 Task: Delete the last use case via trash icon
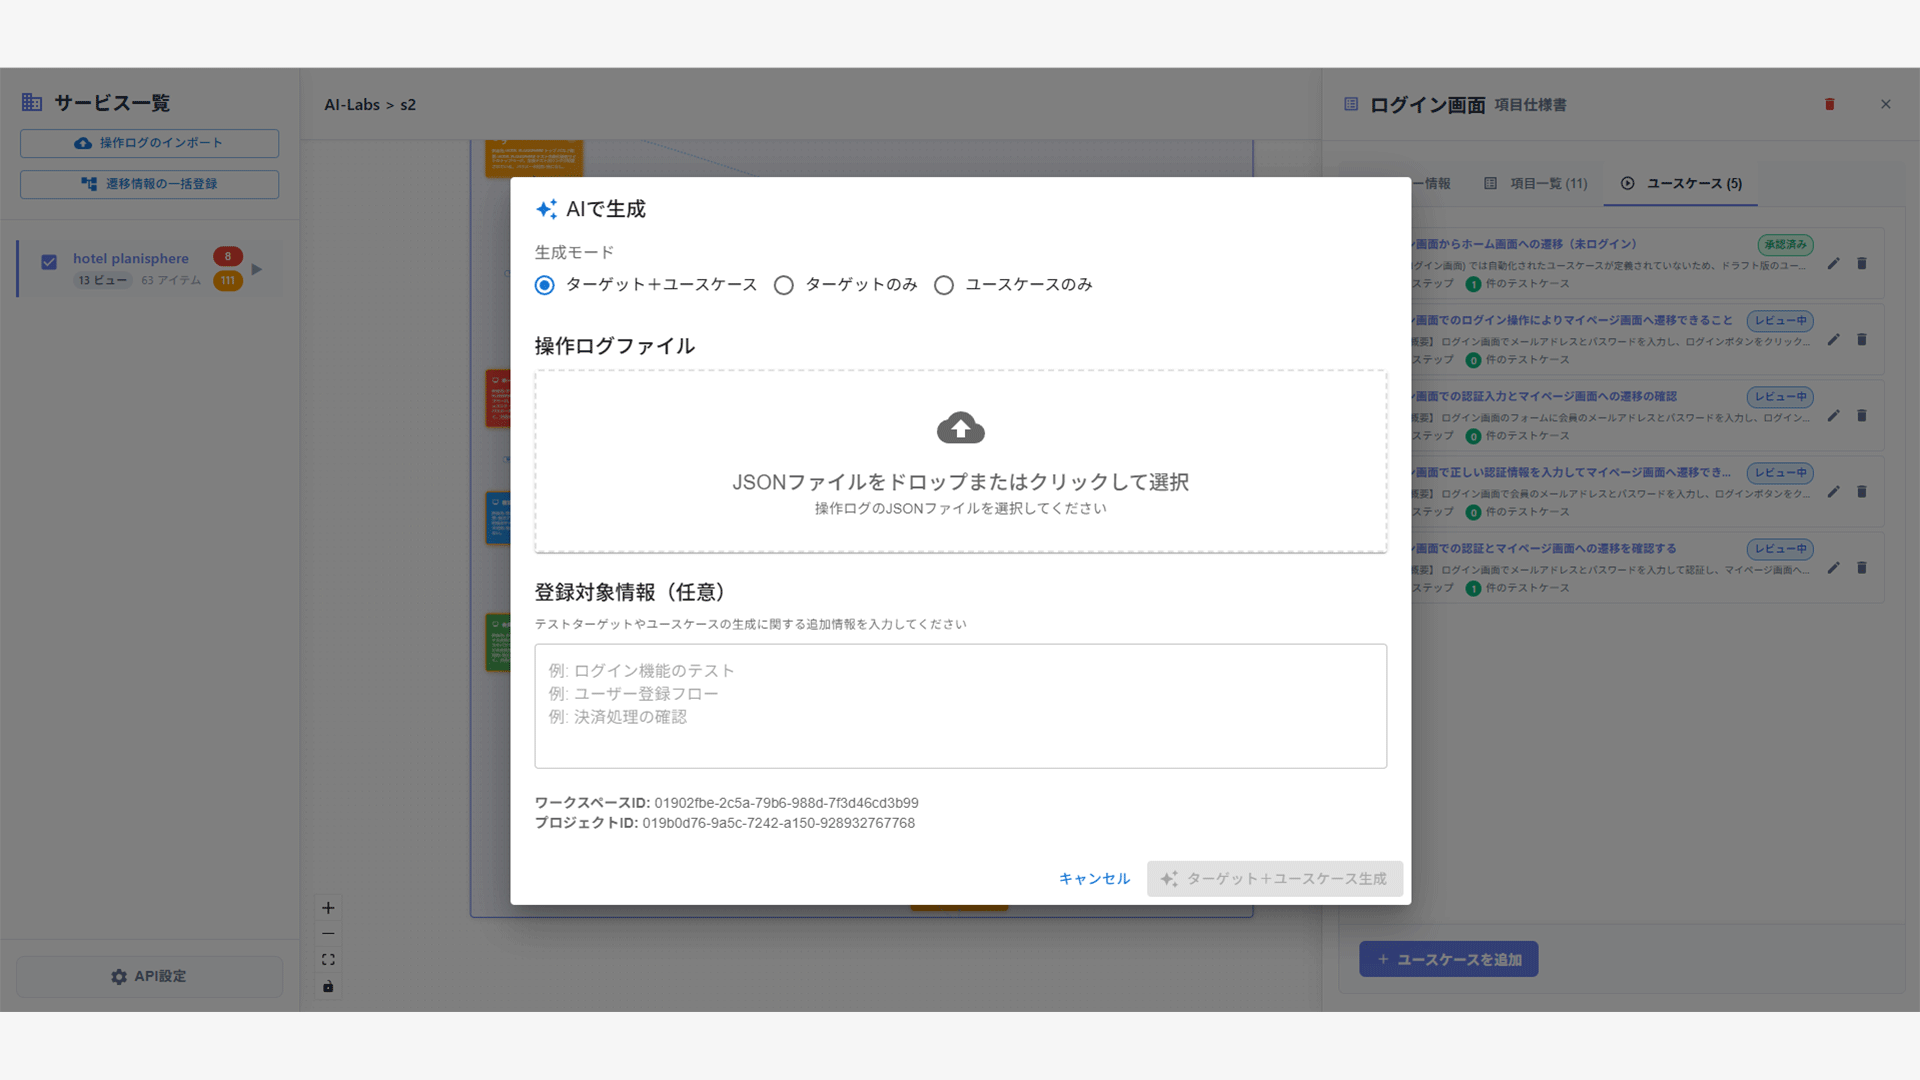pos(1861,568)
